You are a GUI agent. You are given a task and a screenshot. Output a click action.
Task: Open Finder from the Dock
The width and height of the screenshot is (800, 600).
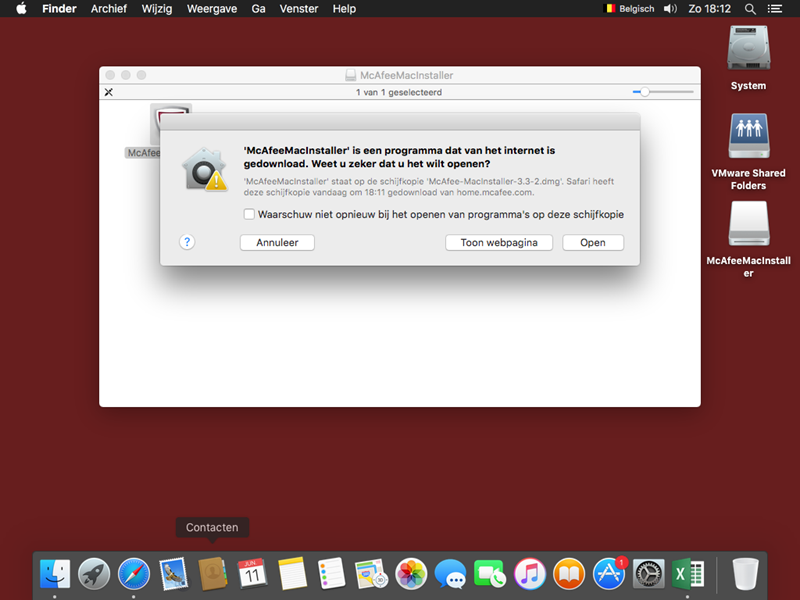[55, 573]
